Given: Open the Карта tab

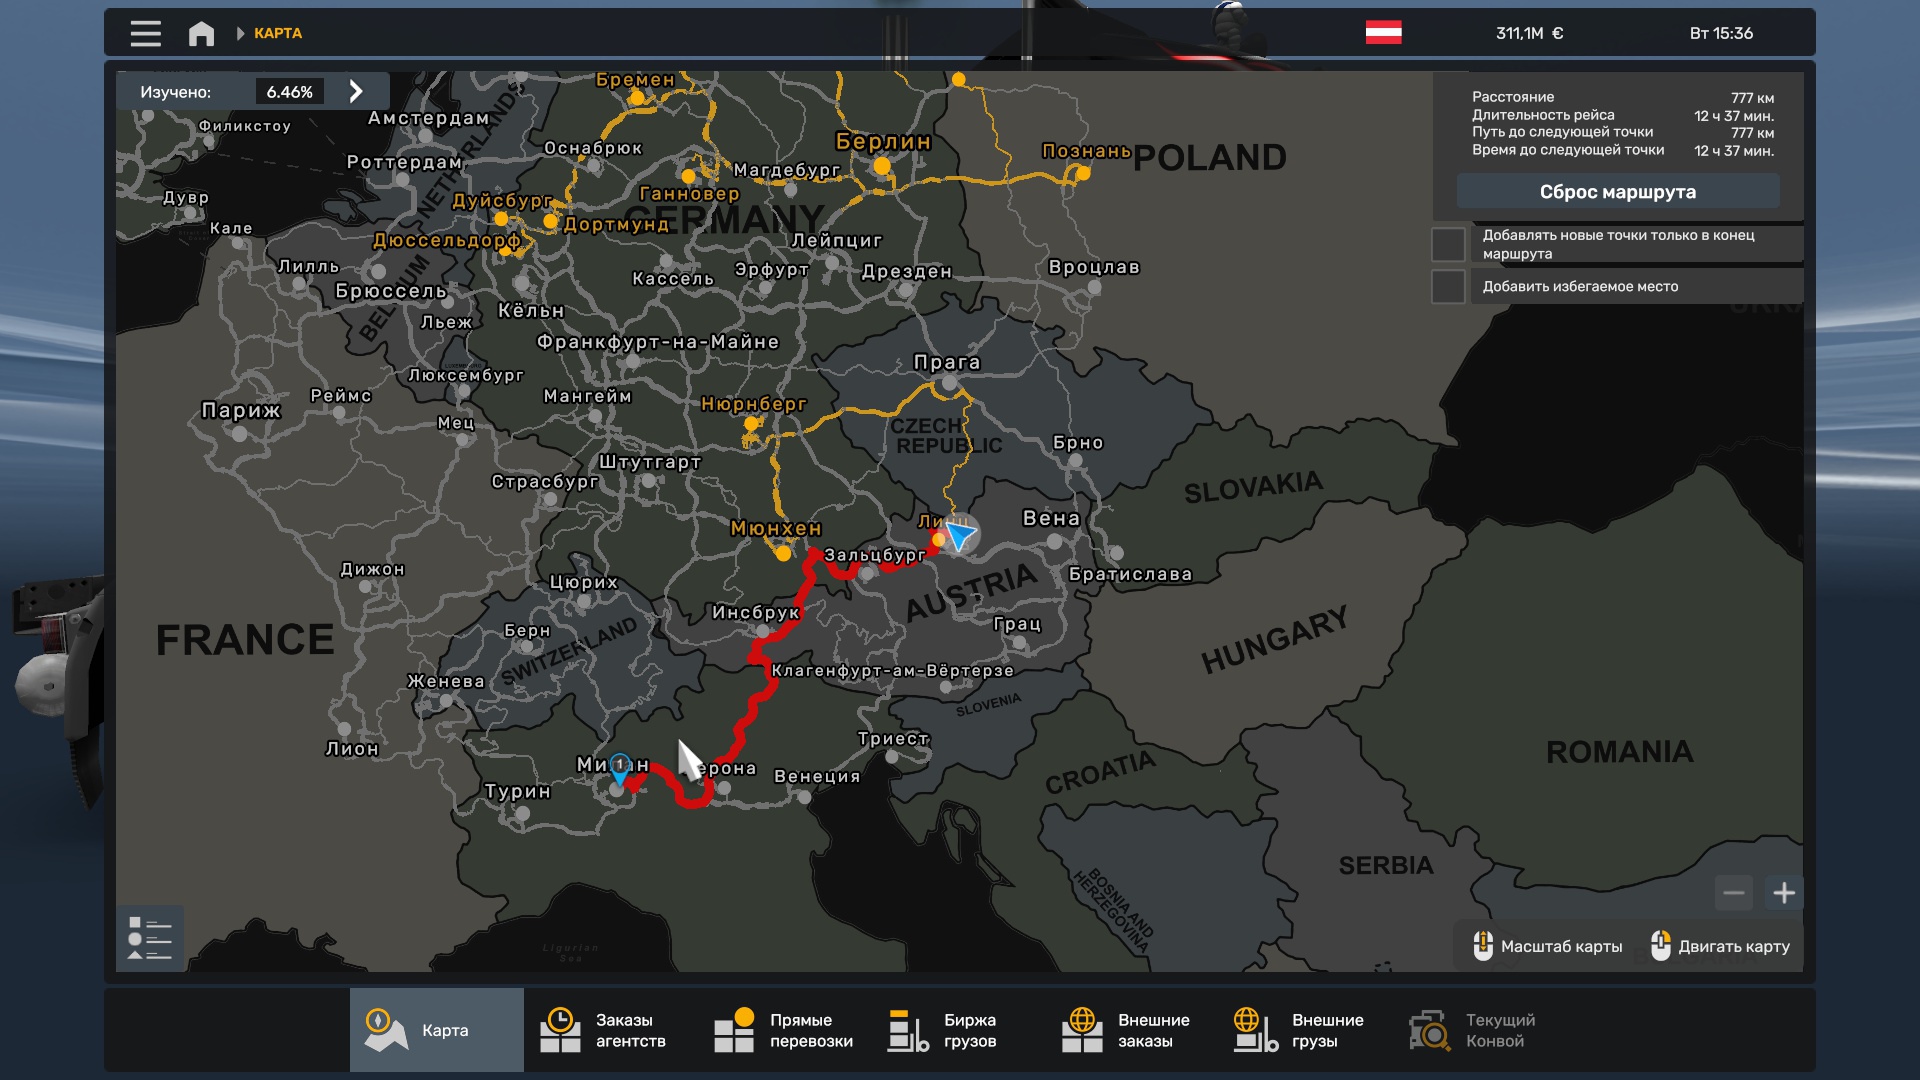Looking at the screenshot, I should [437, 1030].
